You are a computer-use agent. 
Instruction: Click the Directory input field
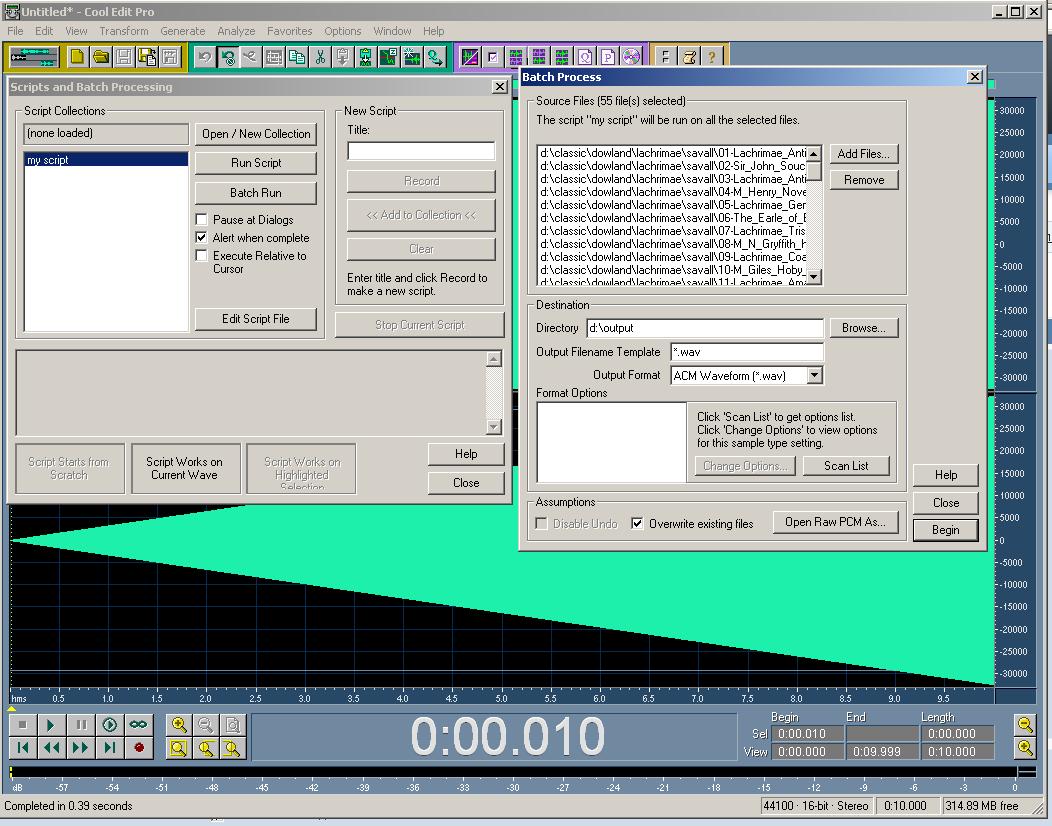[704, 328]
